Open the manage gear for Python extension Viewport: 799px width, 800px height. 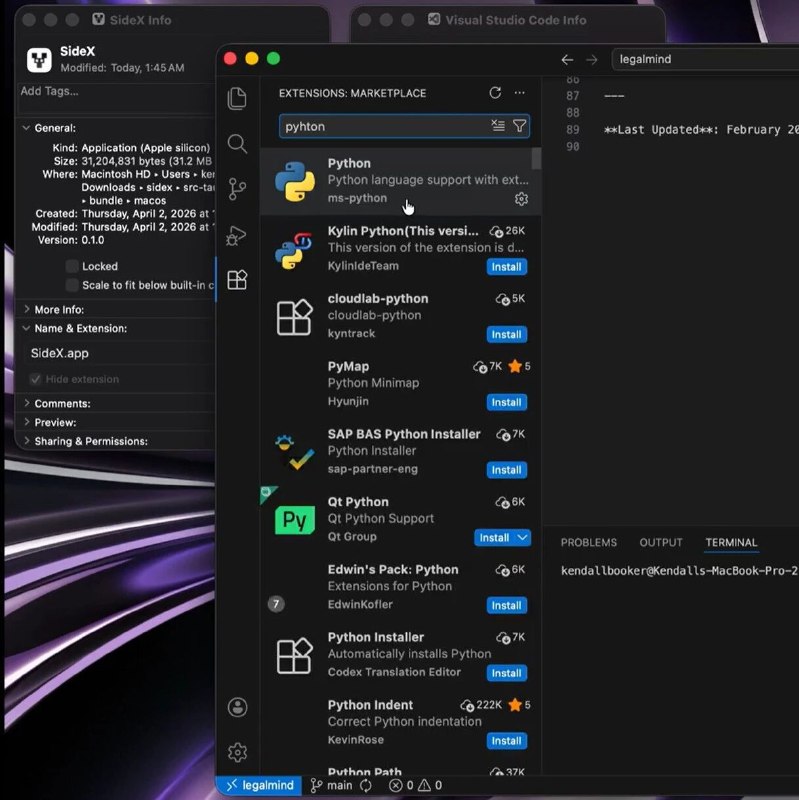click(521, 198)
